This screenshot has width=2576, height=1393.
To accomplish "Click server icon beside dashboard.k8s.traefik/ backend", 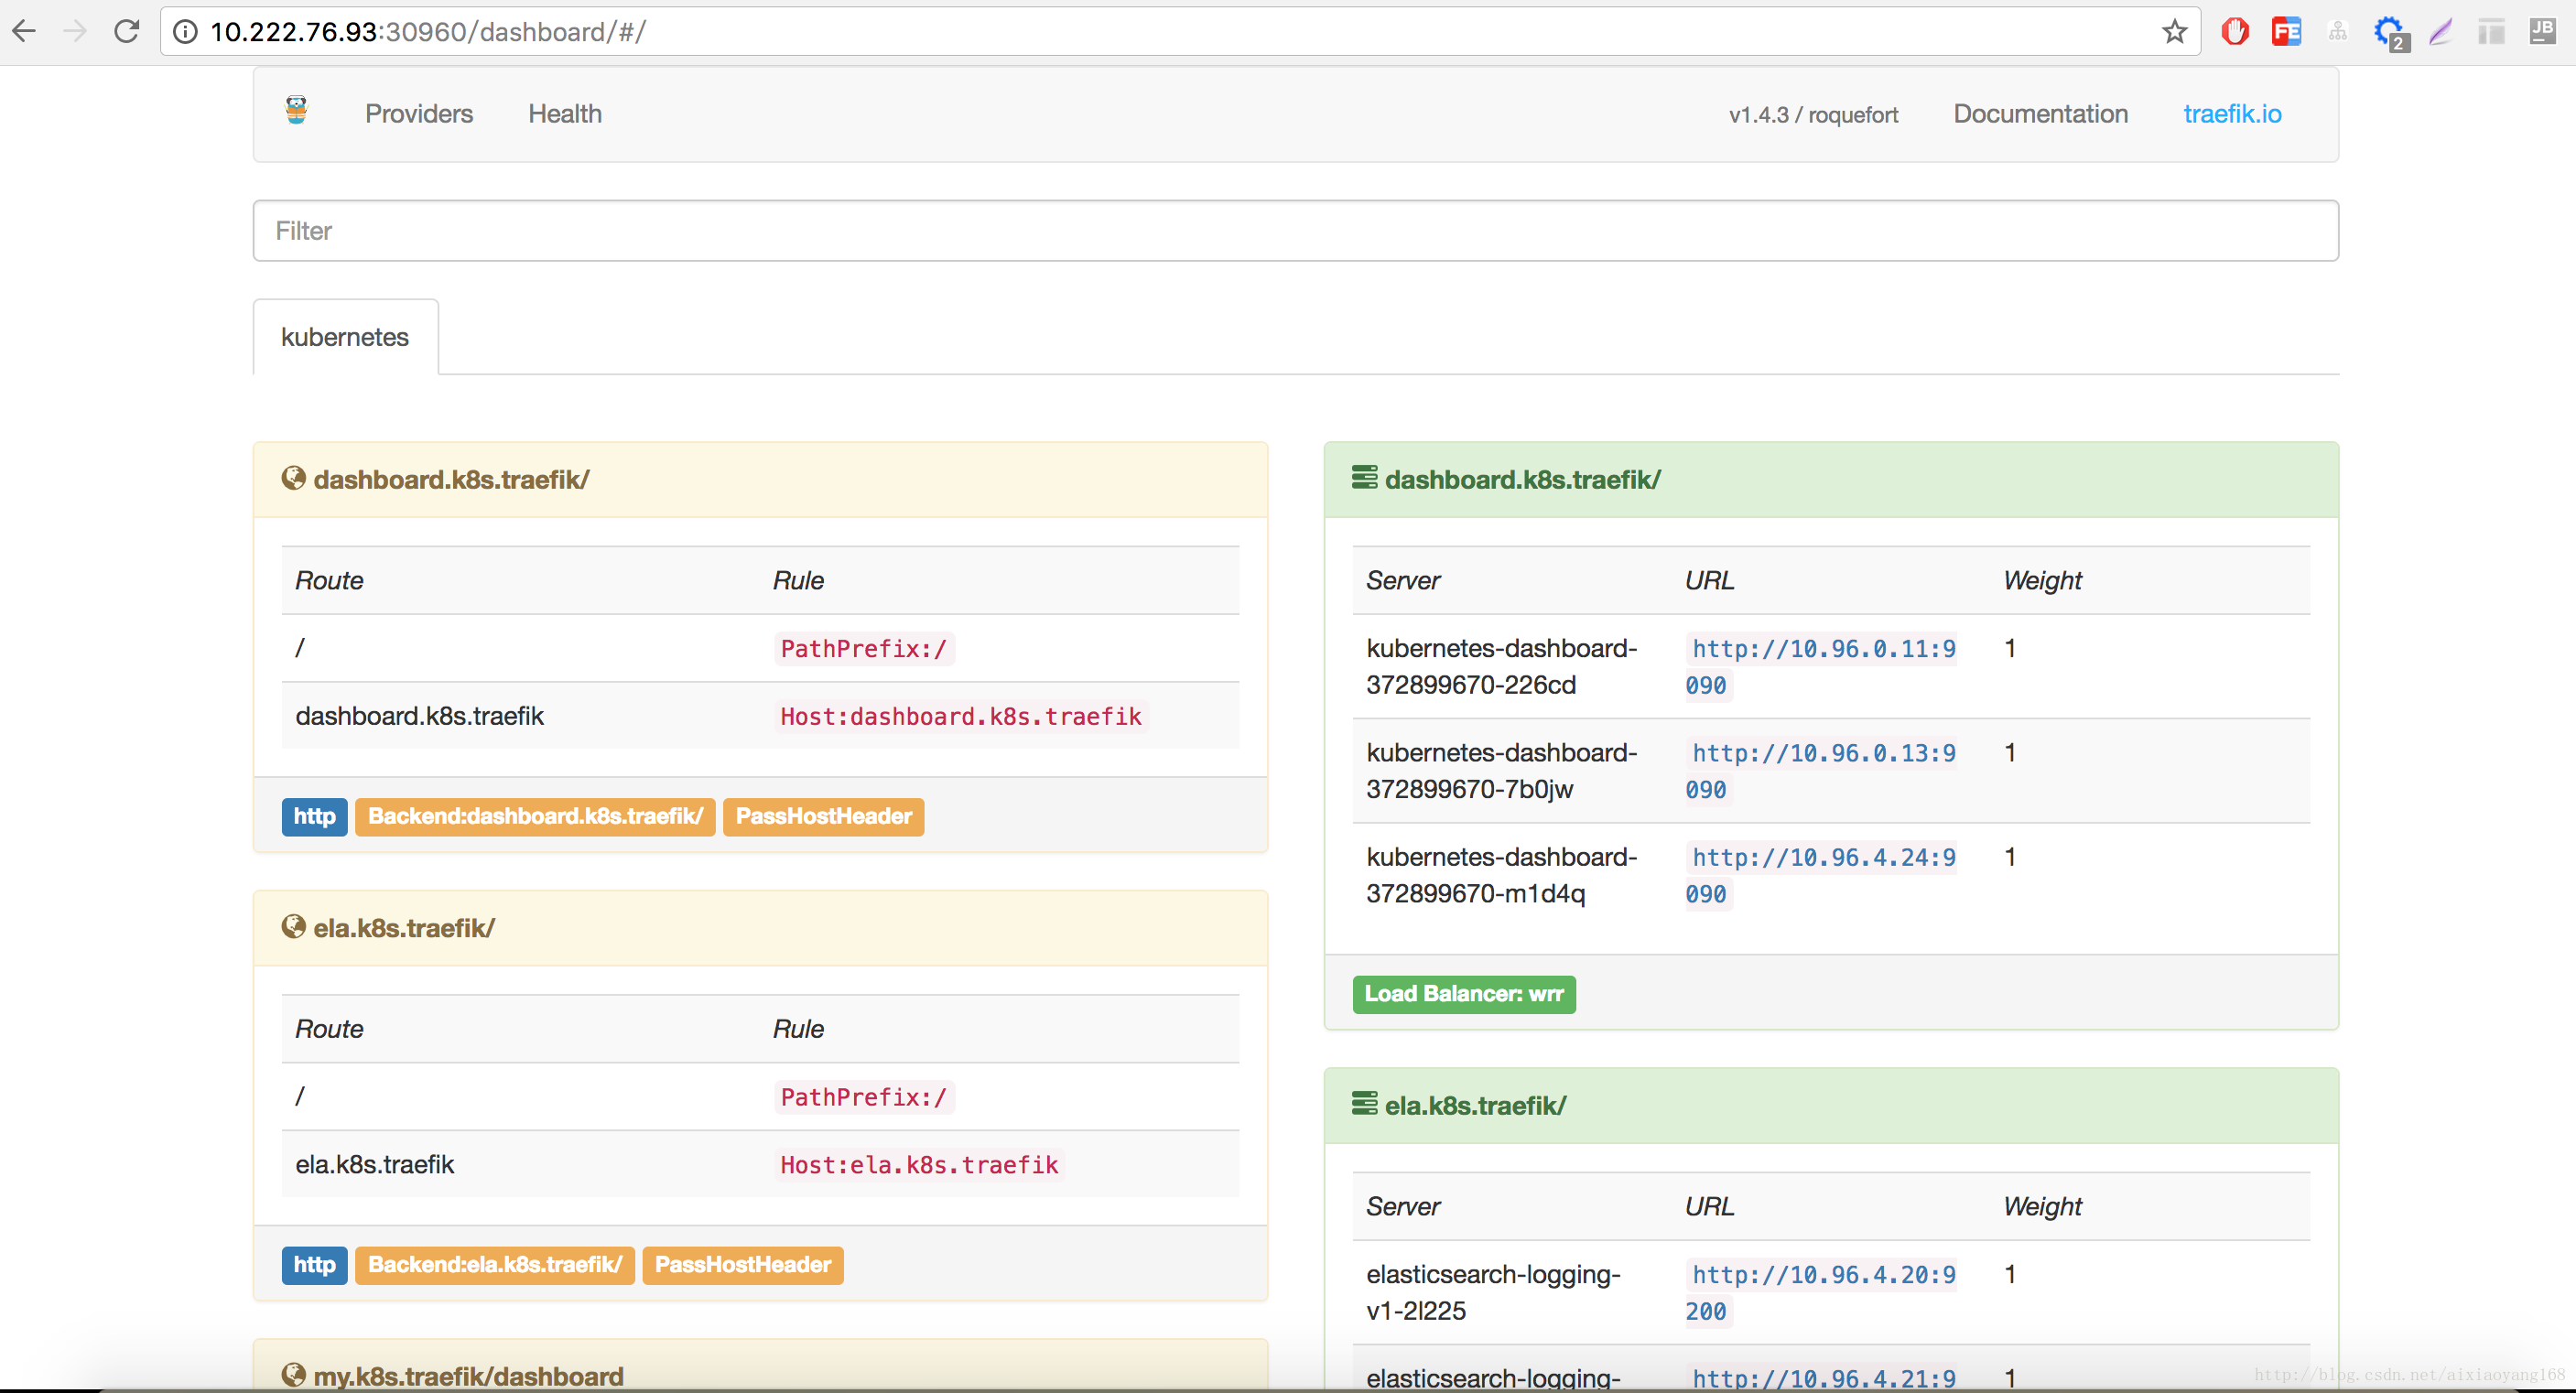I will click(1364, 478).
